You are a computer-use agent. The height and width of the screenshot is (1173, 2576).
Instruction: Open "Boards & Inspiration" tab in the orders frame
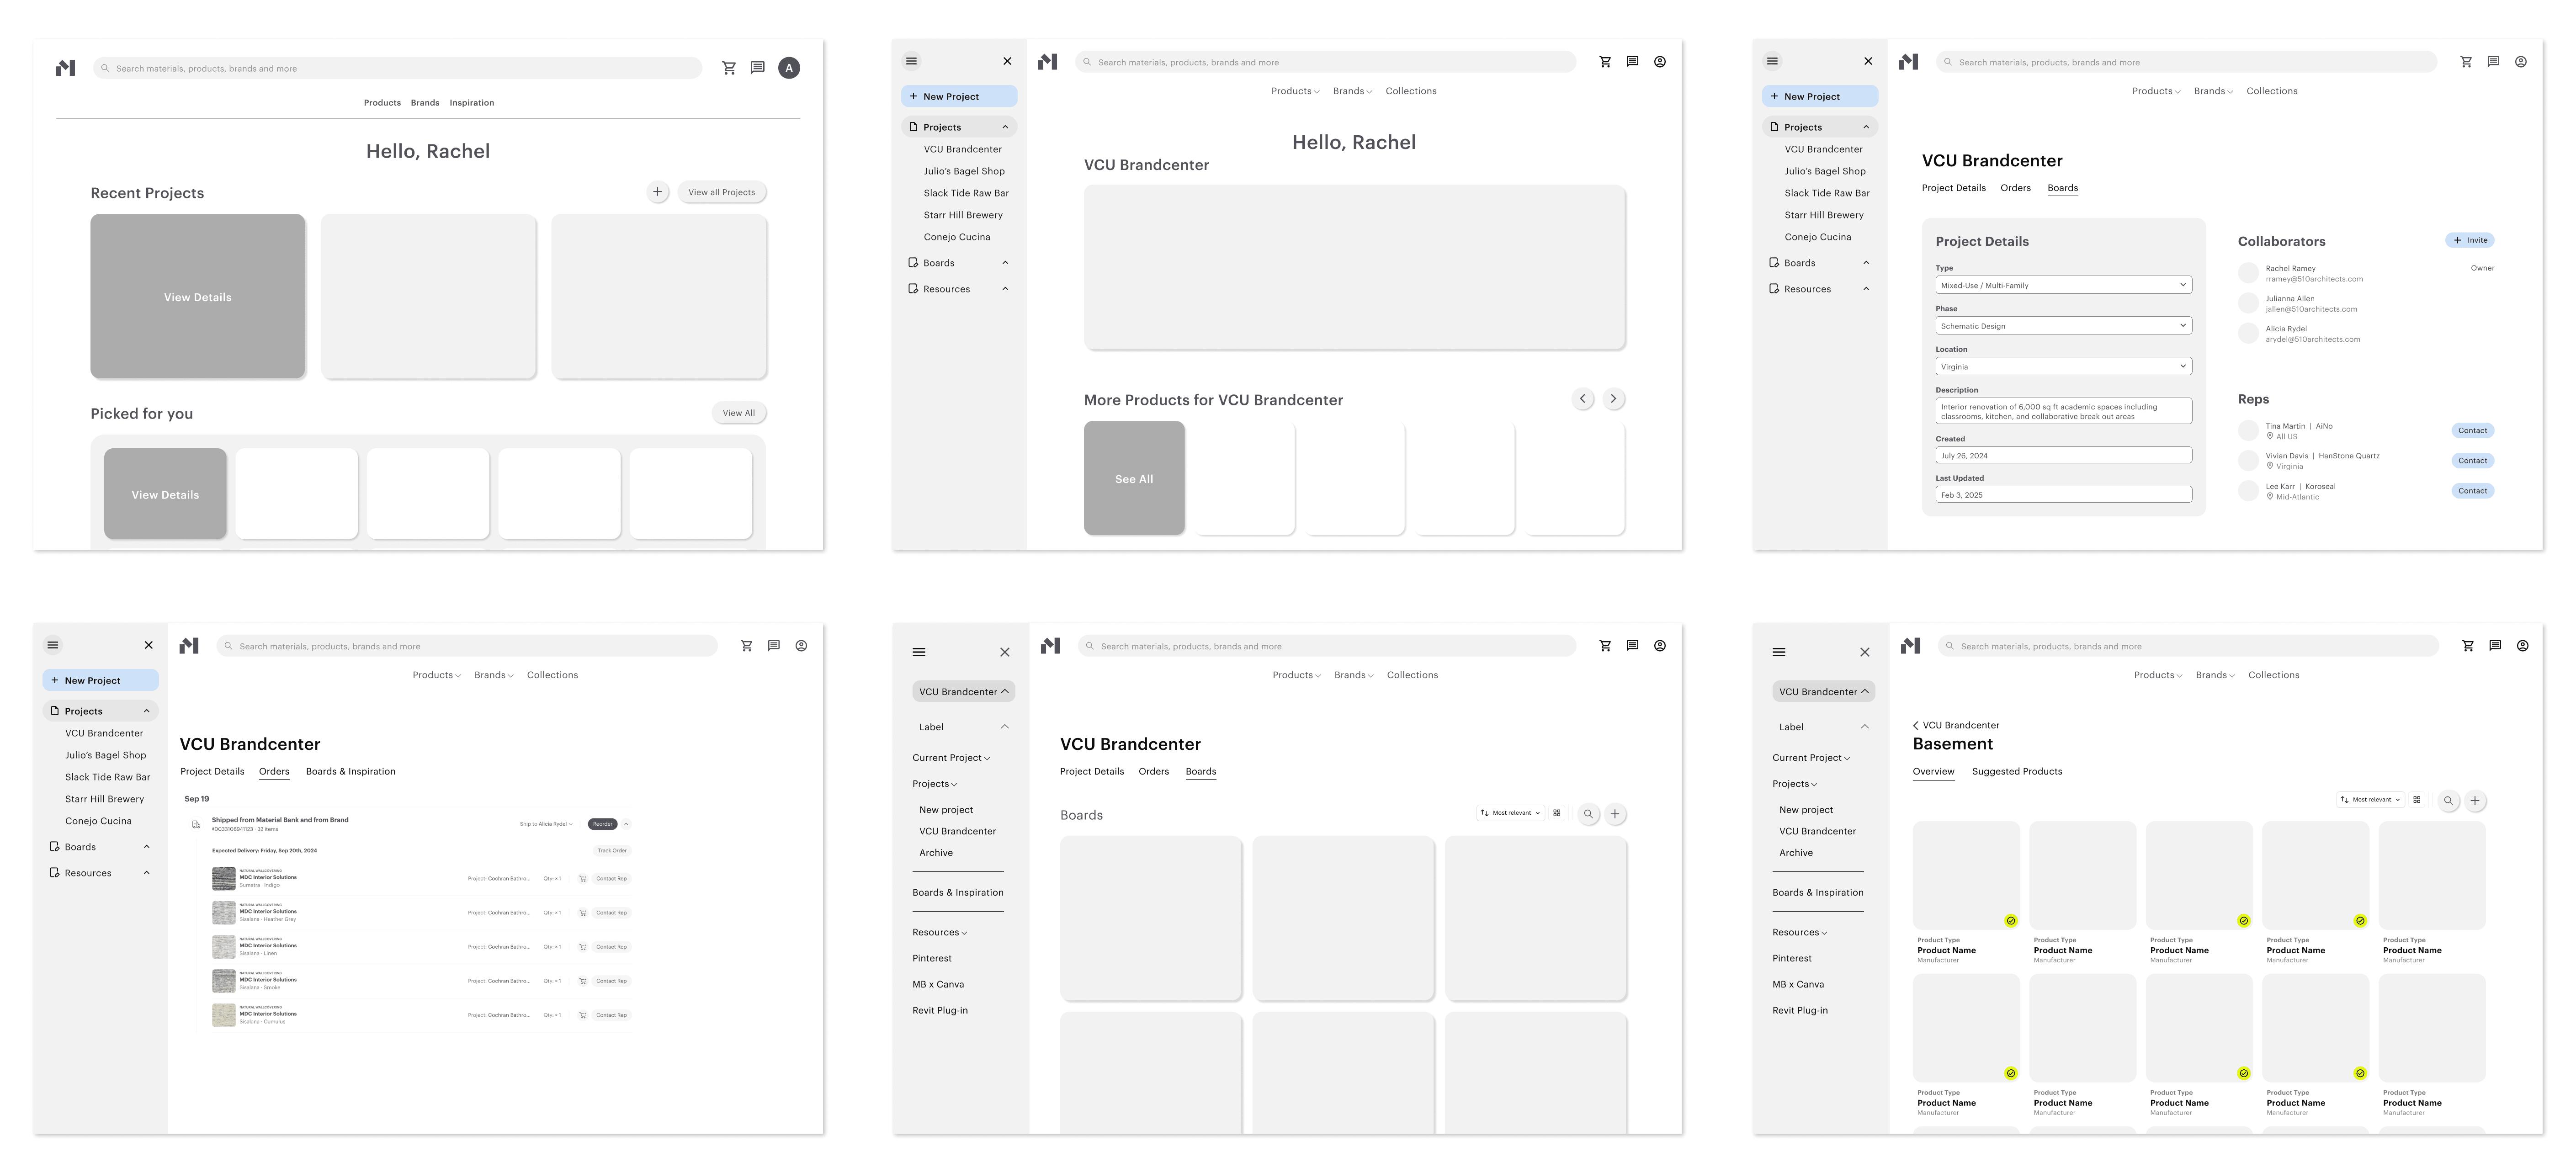tap(350, 772)
